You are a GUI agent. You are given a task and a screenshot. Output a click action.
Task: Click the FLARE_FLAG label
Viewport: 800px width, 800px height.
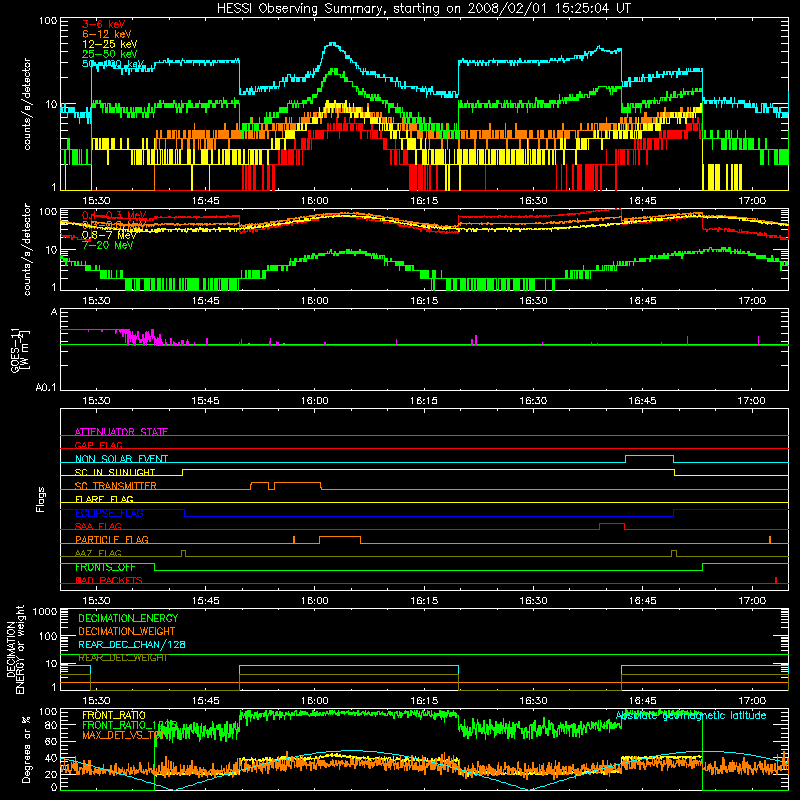[x=104, y=499]
